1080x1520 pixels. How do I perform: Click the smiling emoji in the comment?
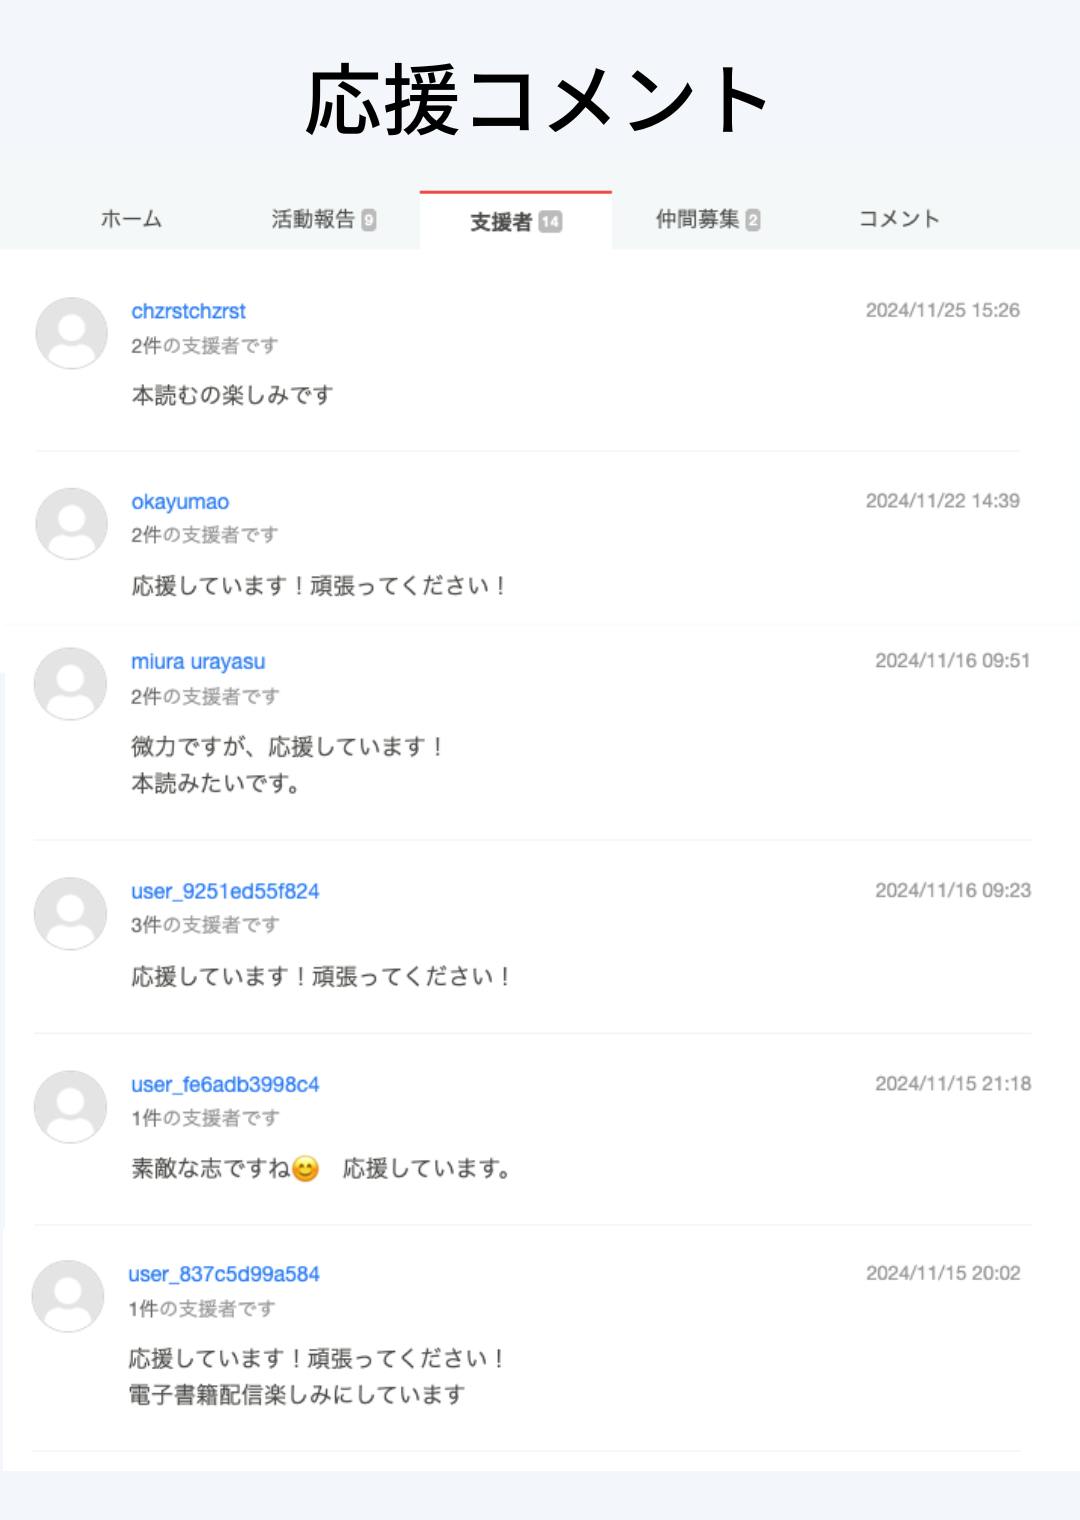[x=305, y=1168]
